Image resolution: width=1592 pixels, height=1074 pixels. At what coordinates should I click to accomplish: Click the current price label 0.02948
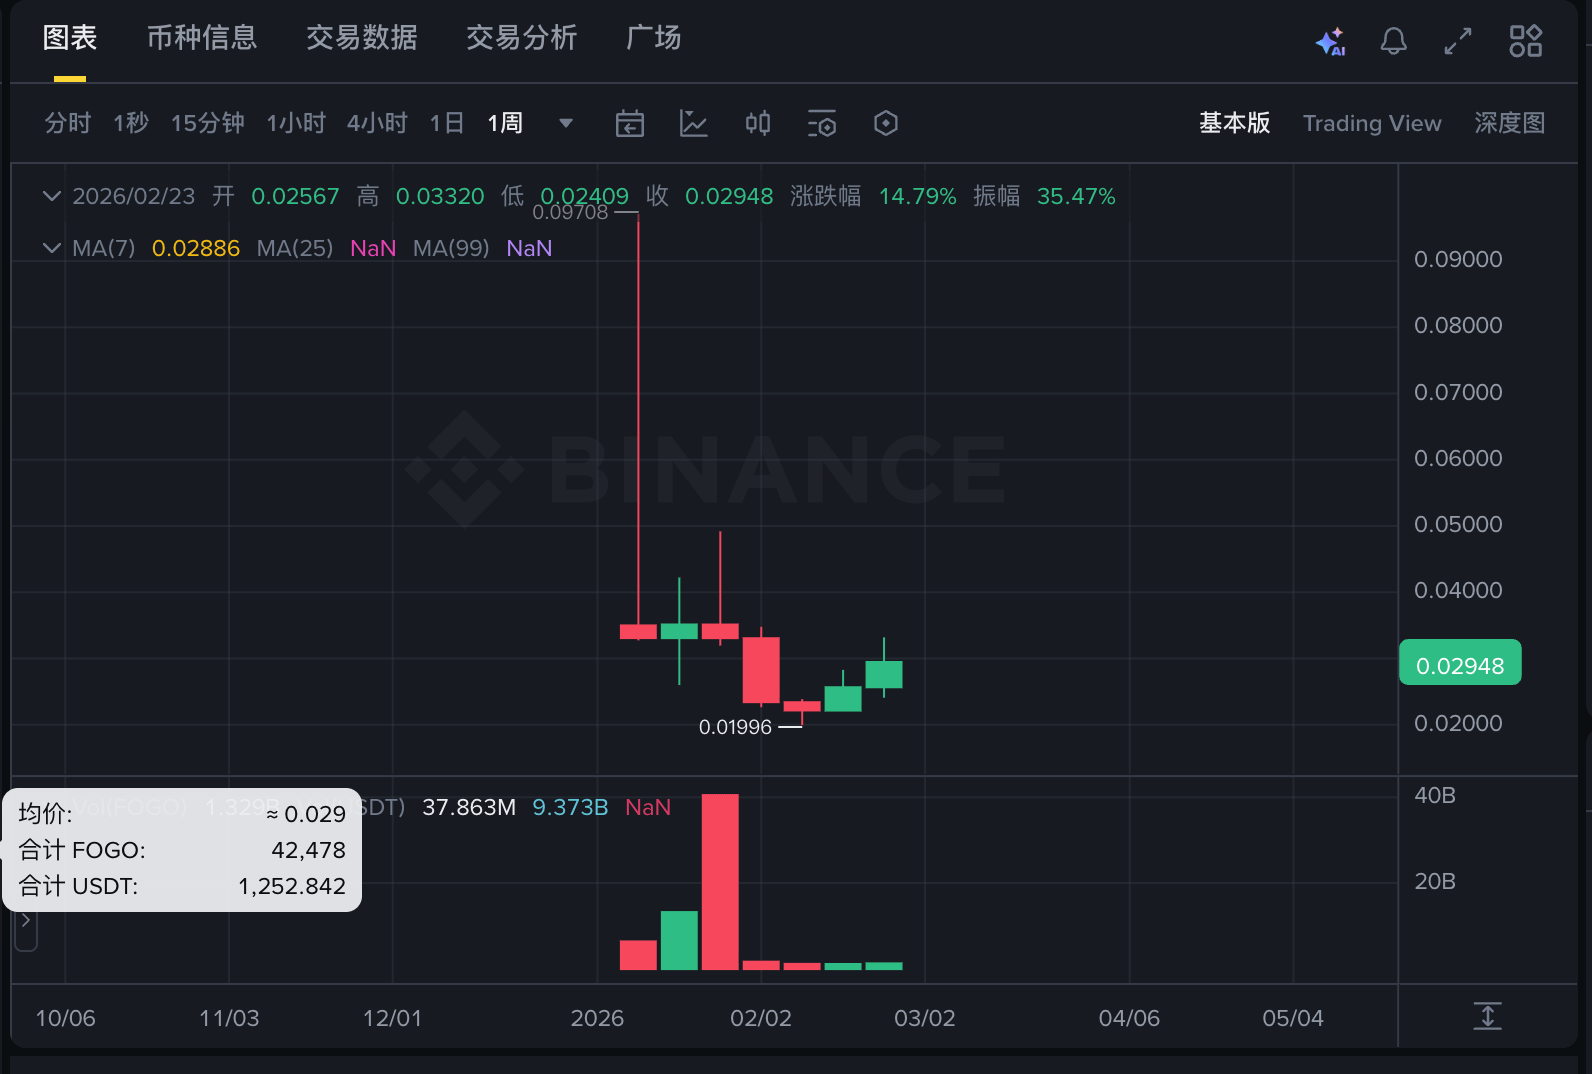(x=1460, y=663)
